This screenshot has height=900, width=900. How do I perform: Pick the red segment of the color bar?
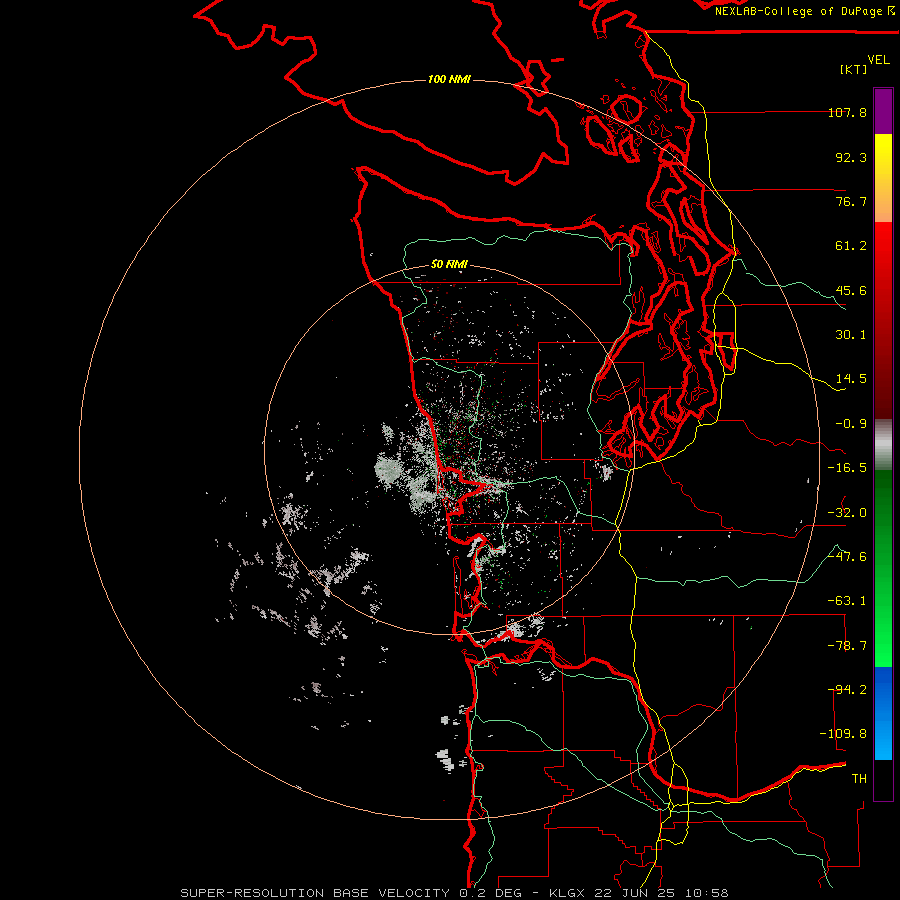883,320
